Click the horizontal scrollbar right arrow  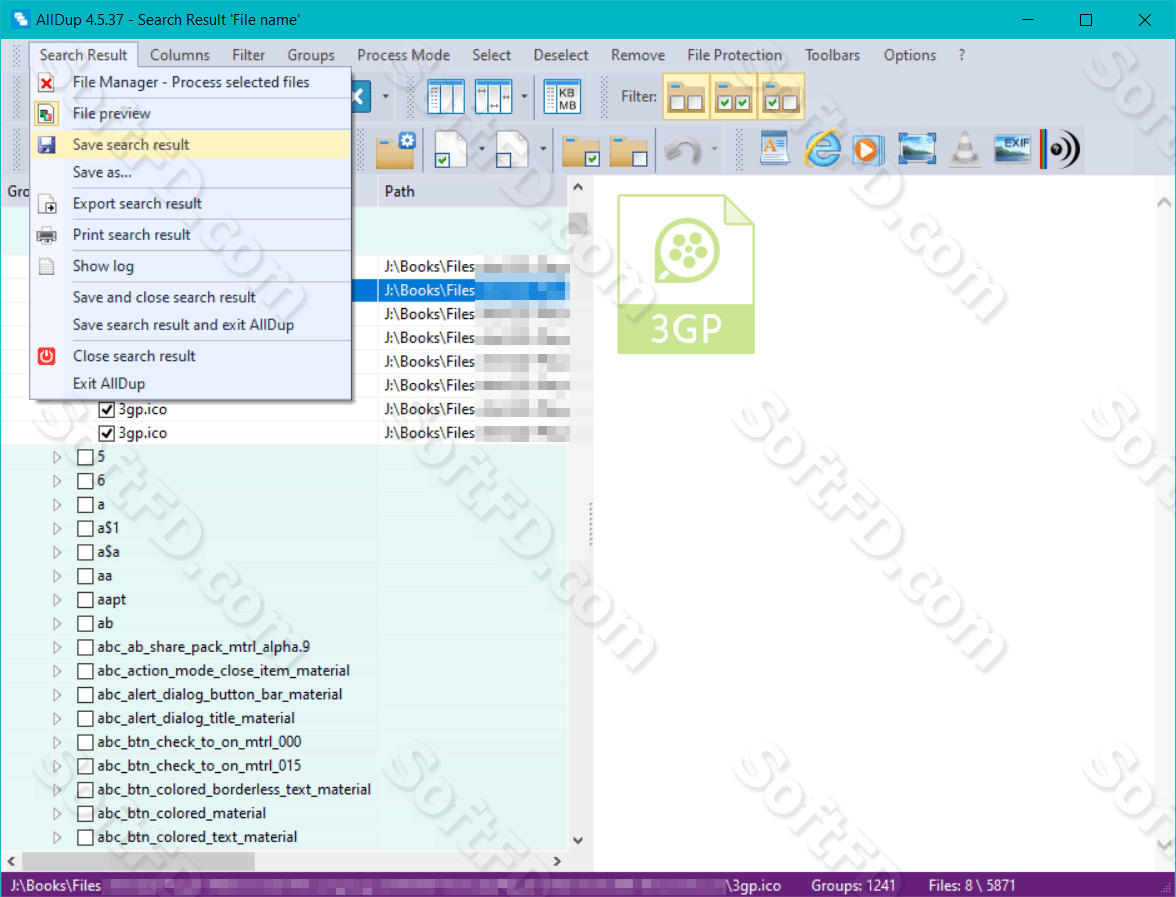557,861
